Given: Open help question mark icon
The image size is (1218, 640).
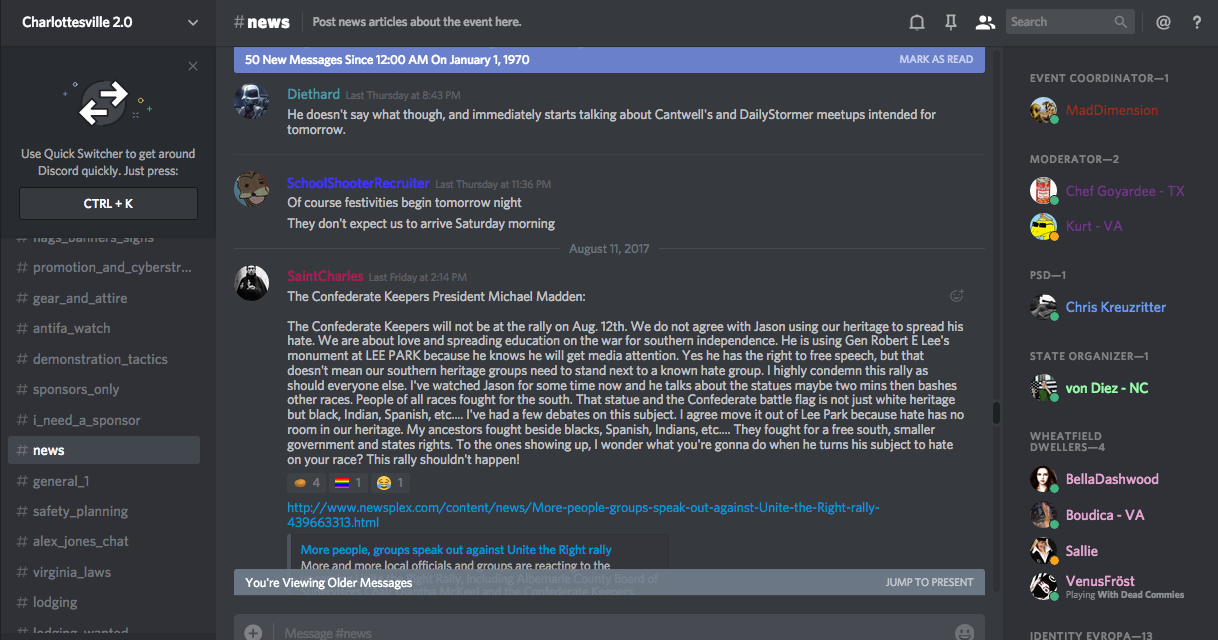Looking at the screenshot, I should pos(1197,22).
